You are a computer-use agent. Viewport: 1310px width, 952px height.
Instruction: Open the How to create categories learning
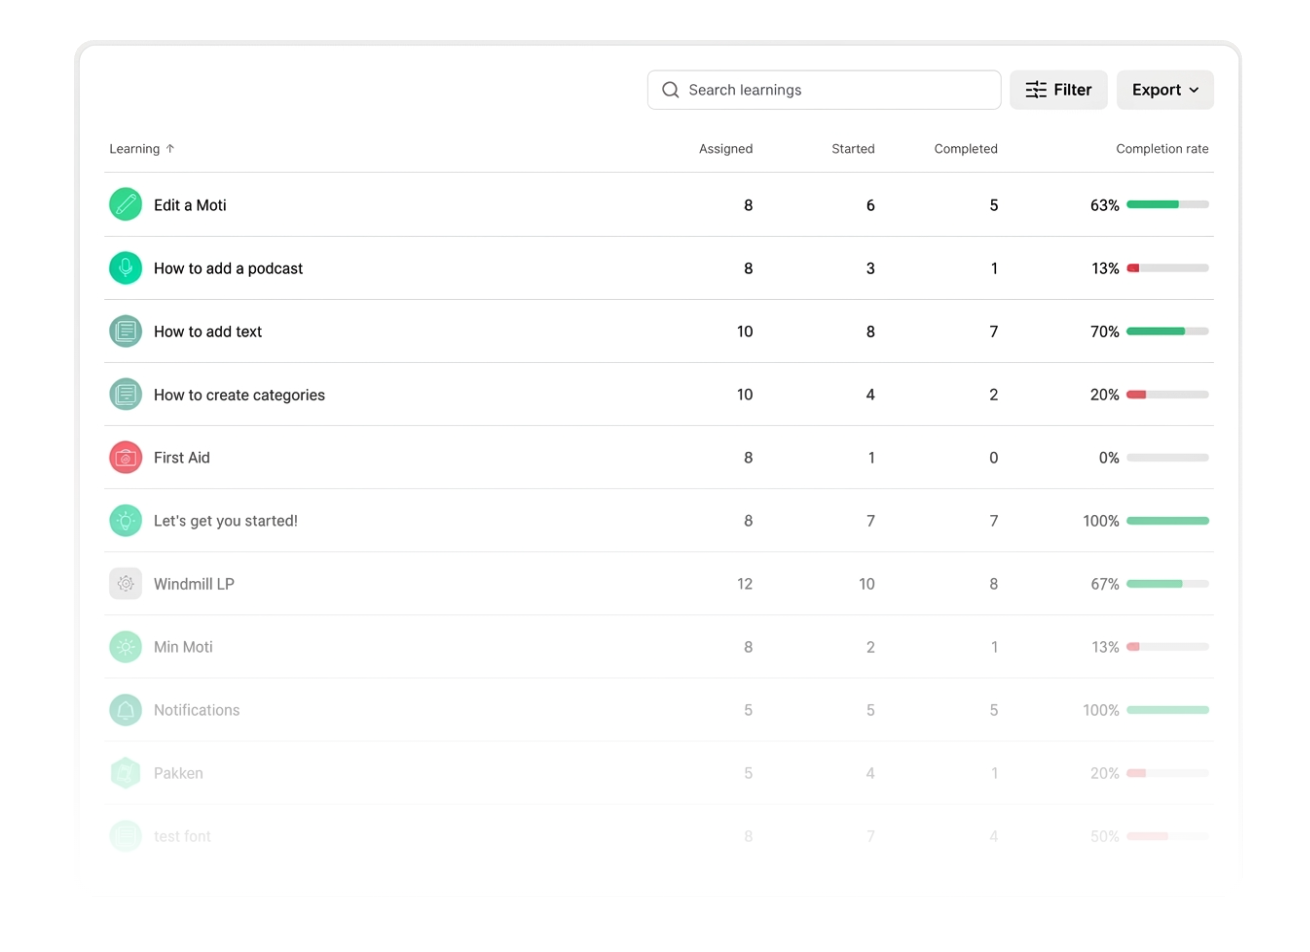tap(239, 395)
